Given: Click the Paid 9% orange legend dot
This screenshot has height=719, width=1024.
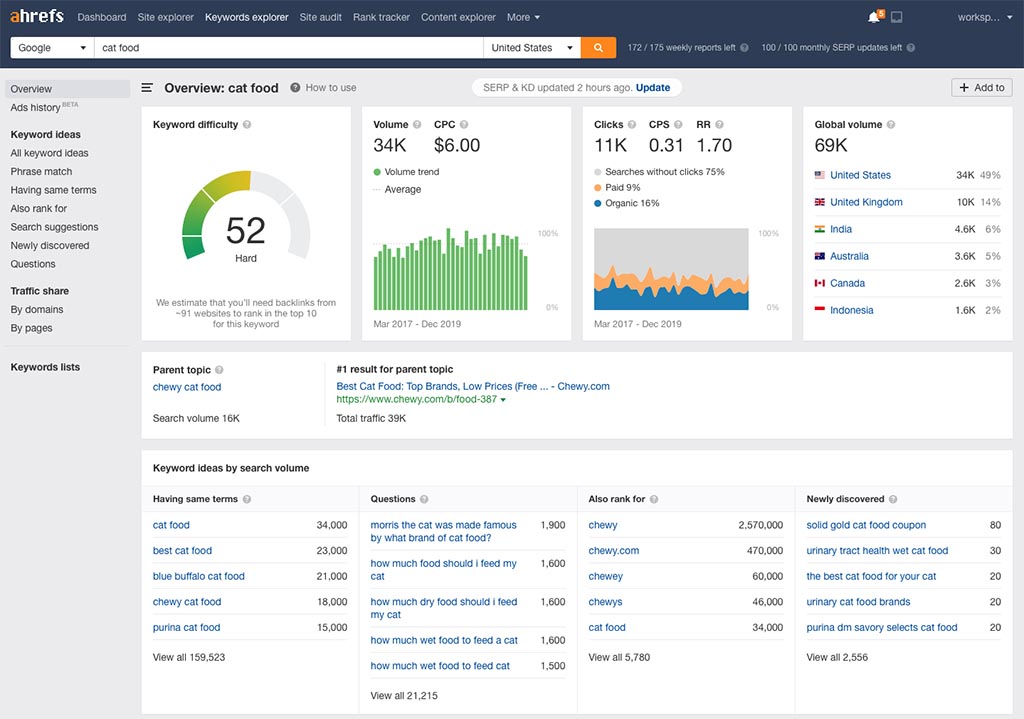Looking at the screenshot, I should (598, 187).
